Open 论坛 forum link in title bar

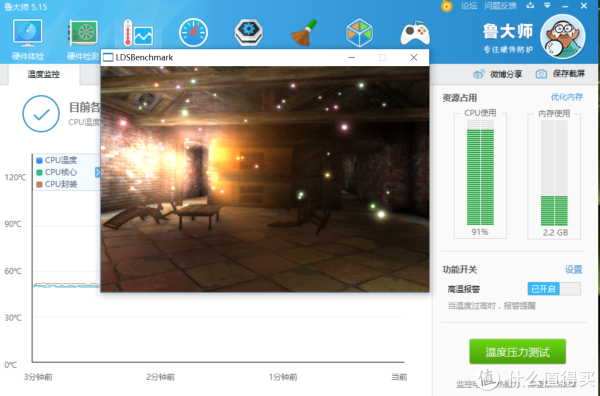point(468,6)
